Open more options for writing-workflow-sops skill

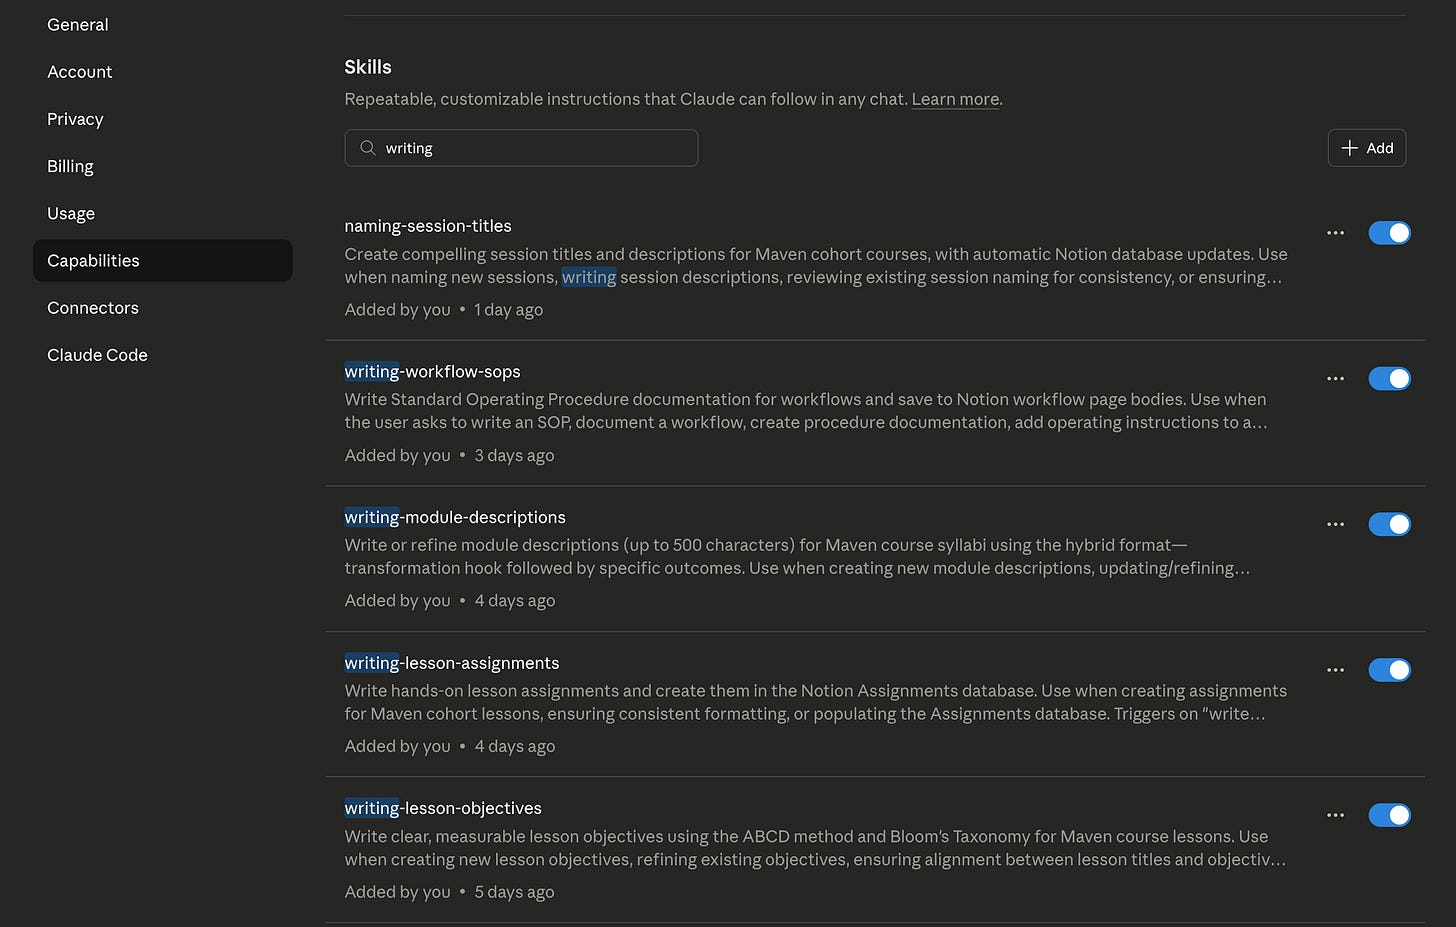point(1335,379)
